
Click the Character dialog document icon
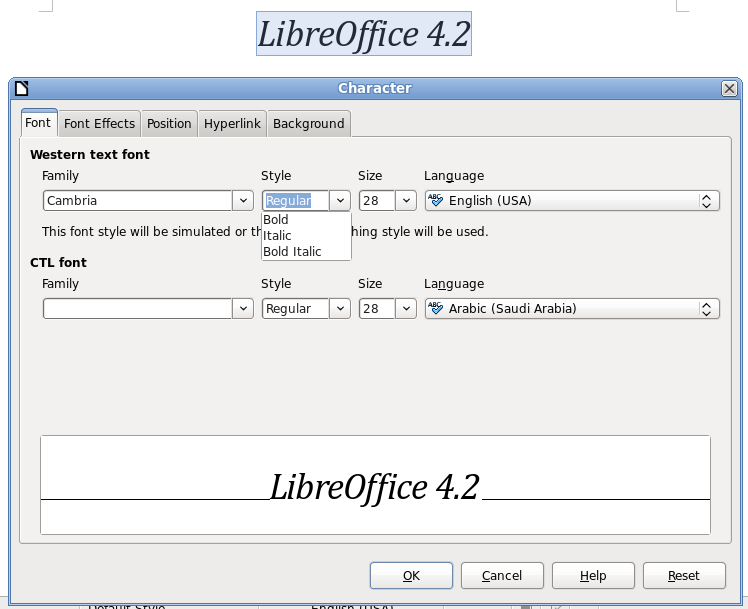click(x=22, y=88)
